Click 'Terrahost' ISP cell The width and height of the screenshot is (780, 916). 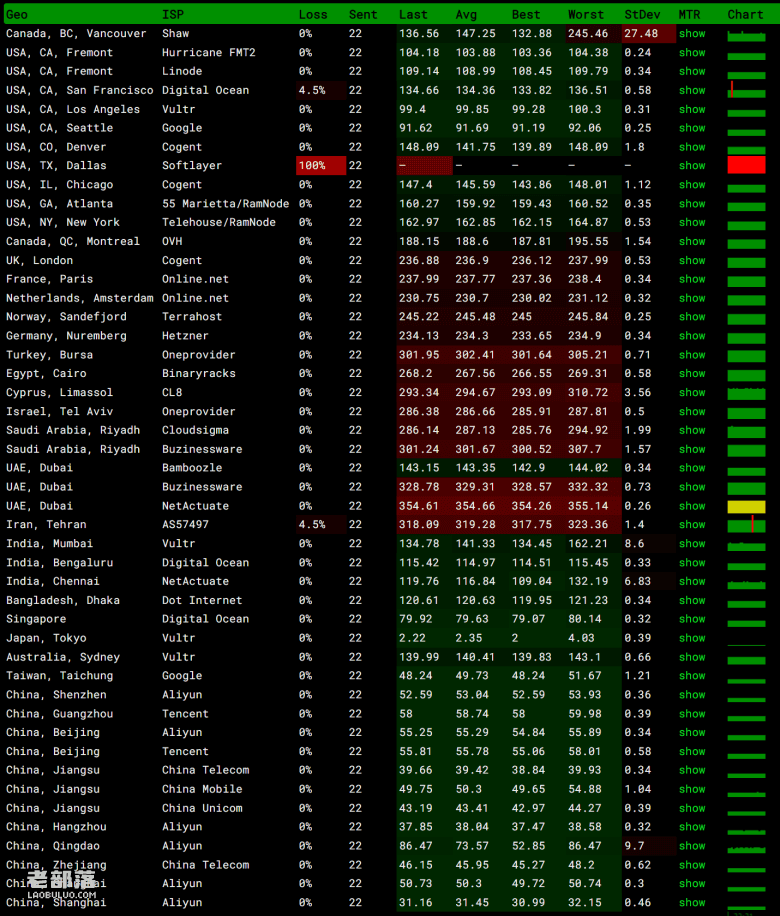point(192,317)
